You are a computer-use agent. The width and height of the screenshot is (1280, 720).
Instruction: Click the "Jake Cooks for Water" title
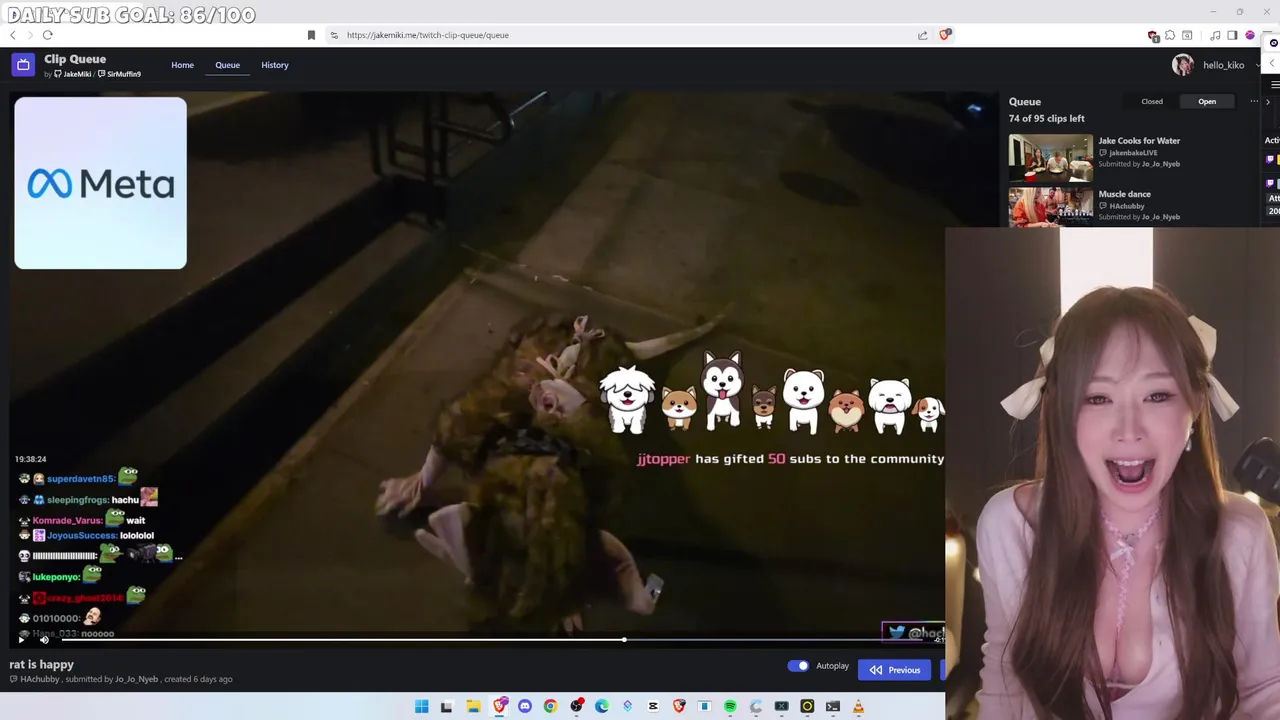pyautogui.click(x=1139, y=141)
